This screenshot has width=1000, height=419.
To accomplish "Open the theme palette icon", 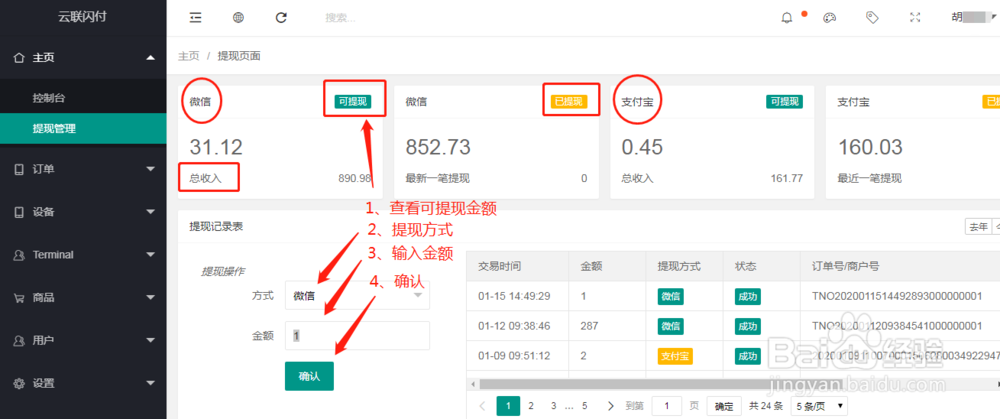I will tap(829, 18).
